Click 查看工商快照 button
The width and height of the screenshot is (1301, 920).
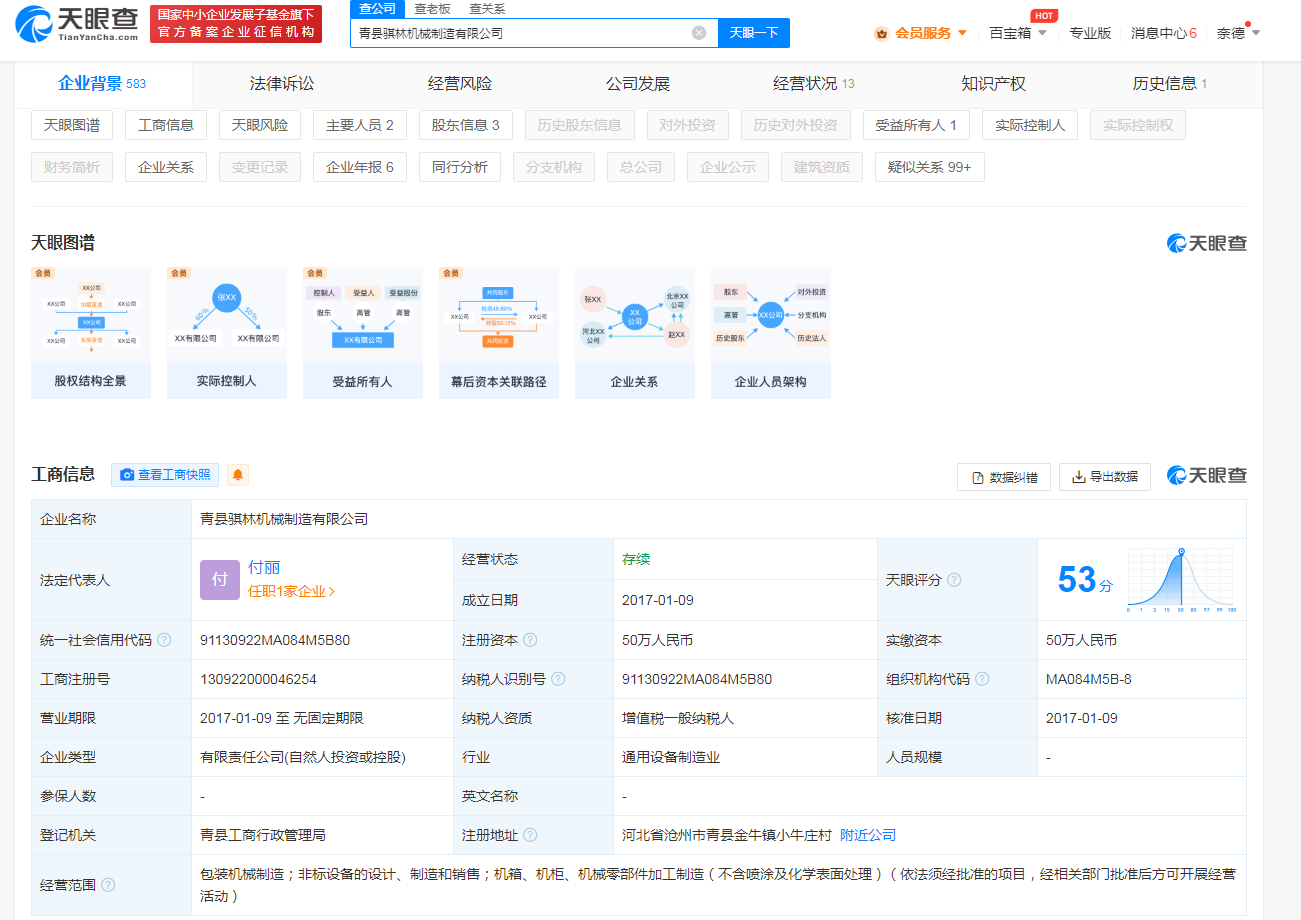tap(165, 475)
